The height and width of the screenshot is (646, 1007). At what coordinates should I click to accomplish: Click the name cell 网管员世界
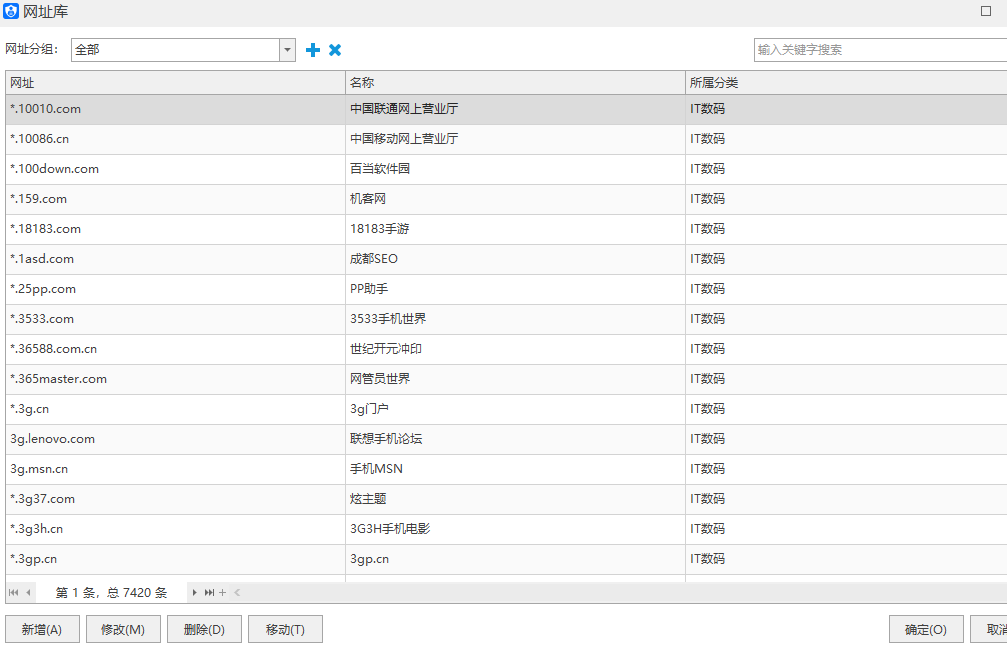pyautogui.click(x=515, y=380)
